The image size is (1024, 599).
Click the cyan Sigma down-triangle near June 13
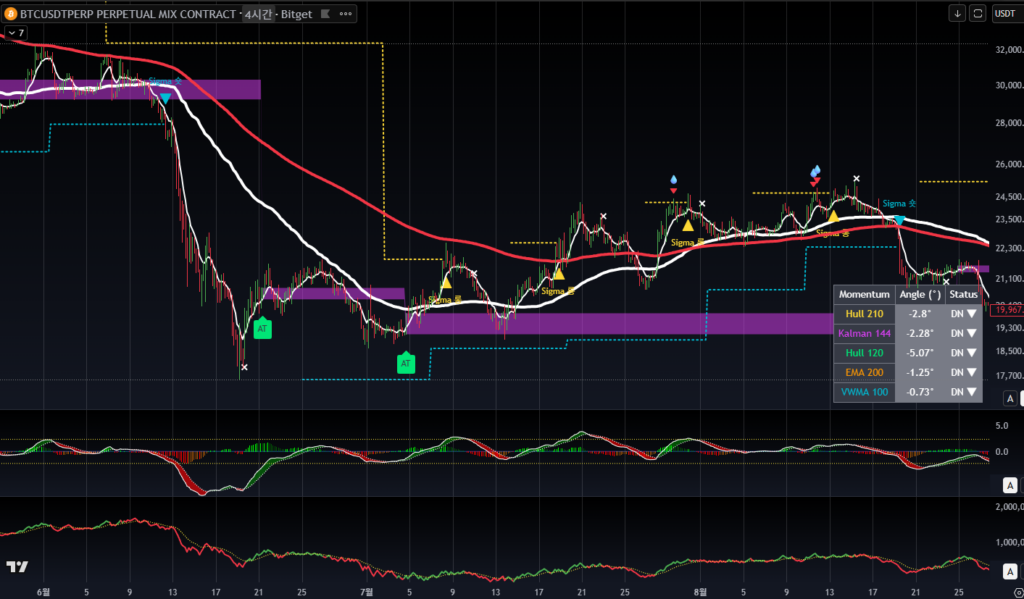(x=165, y=98)
